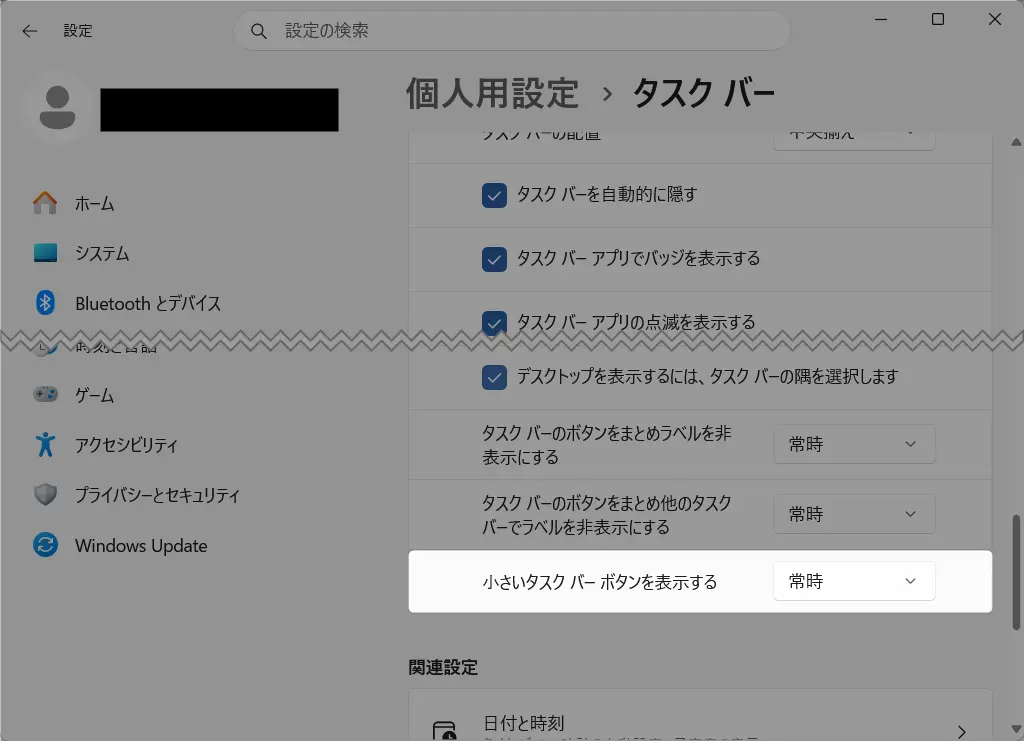Click the プライバシーとセキュリティ shield icon
1024x741 pixels.
tap(45, 495)
